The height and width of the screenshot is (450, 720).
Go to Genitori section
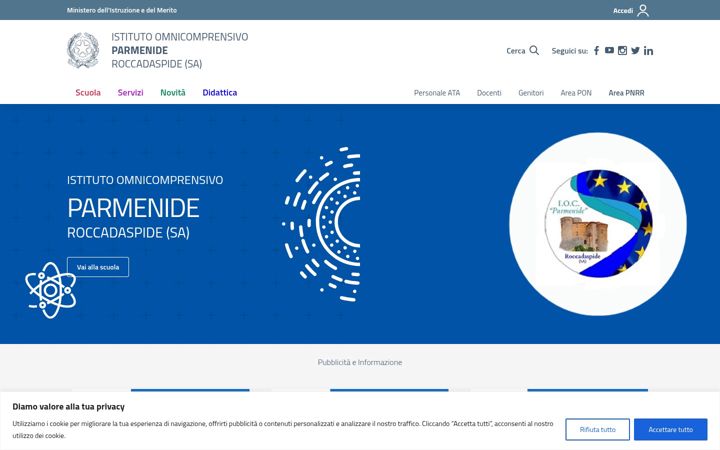(x=531, y=93)
